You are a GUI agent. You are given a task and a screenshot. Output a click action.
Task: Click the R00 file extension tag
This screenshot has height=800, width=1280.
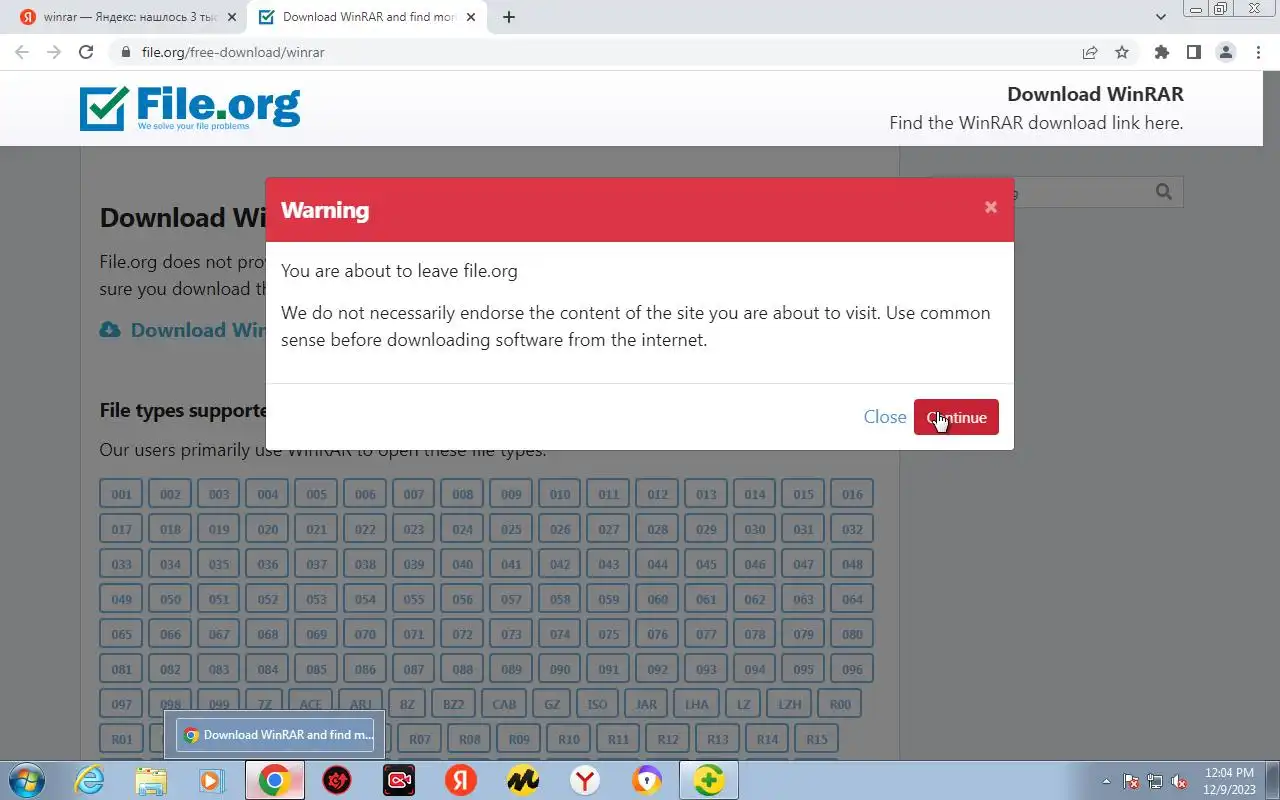pyautogui.click(x=840, y=704)
